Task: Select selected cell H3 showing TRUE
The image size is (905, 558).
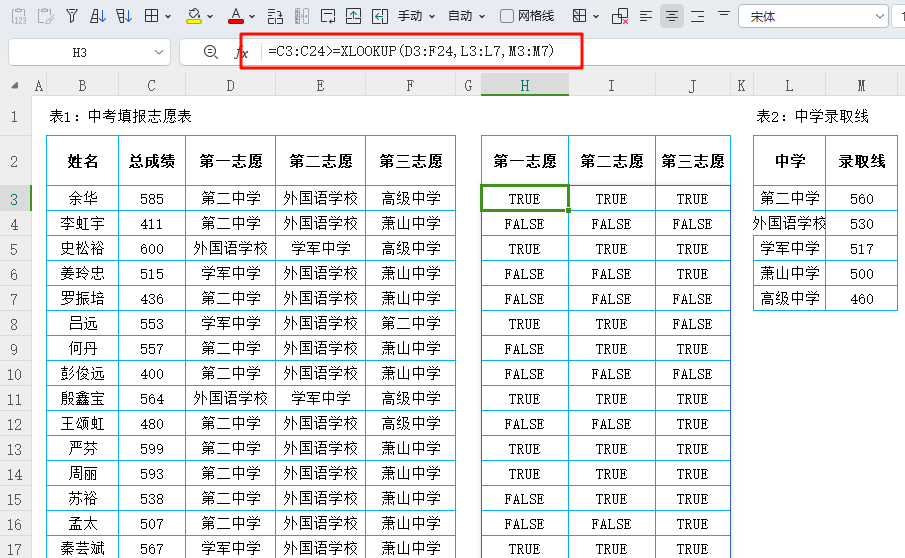Action: [525, 199]
